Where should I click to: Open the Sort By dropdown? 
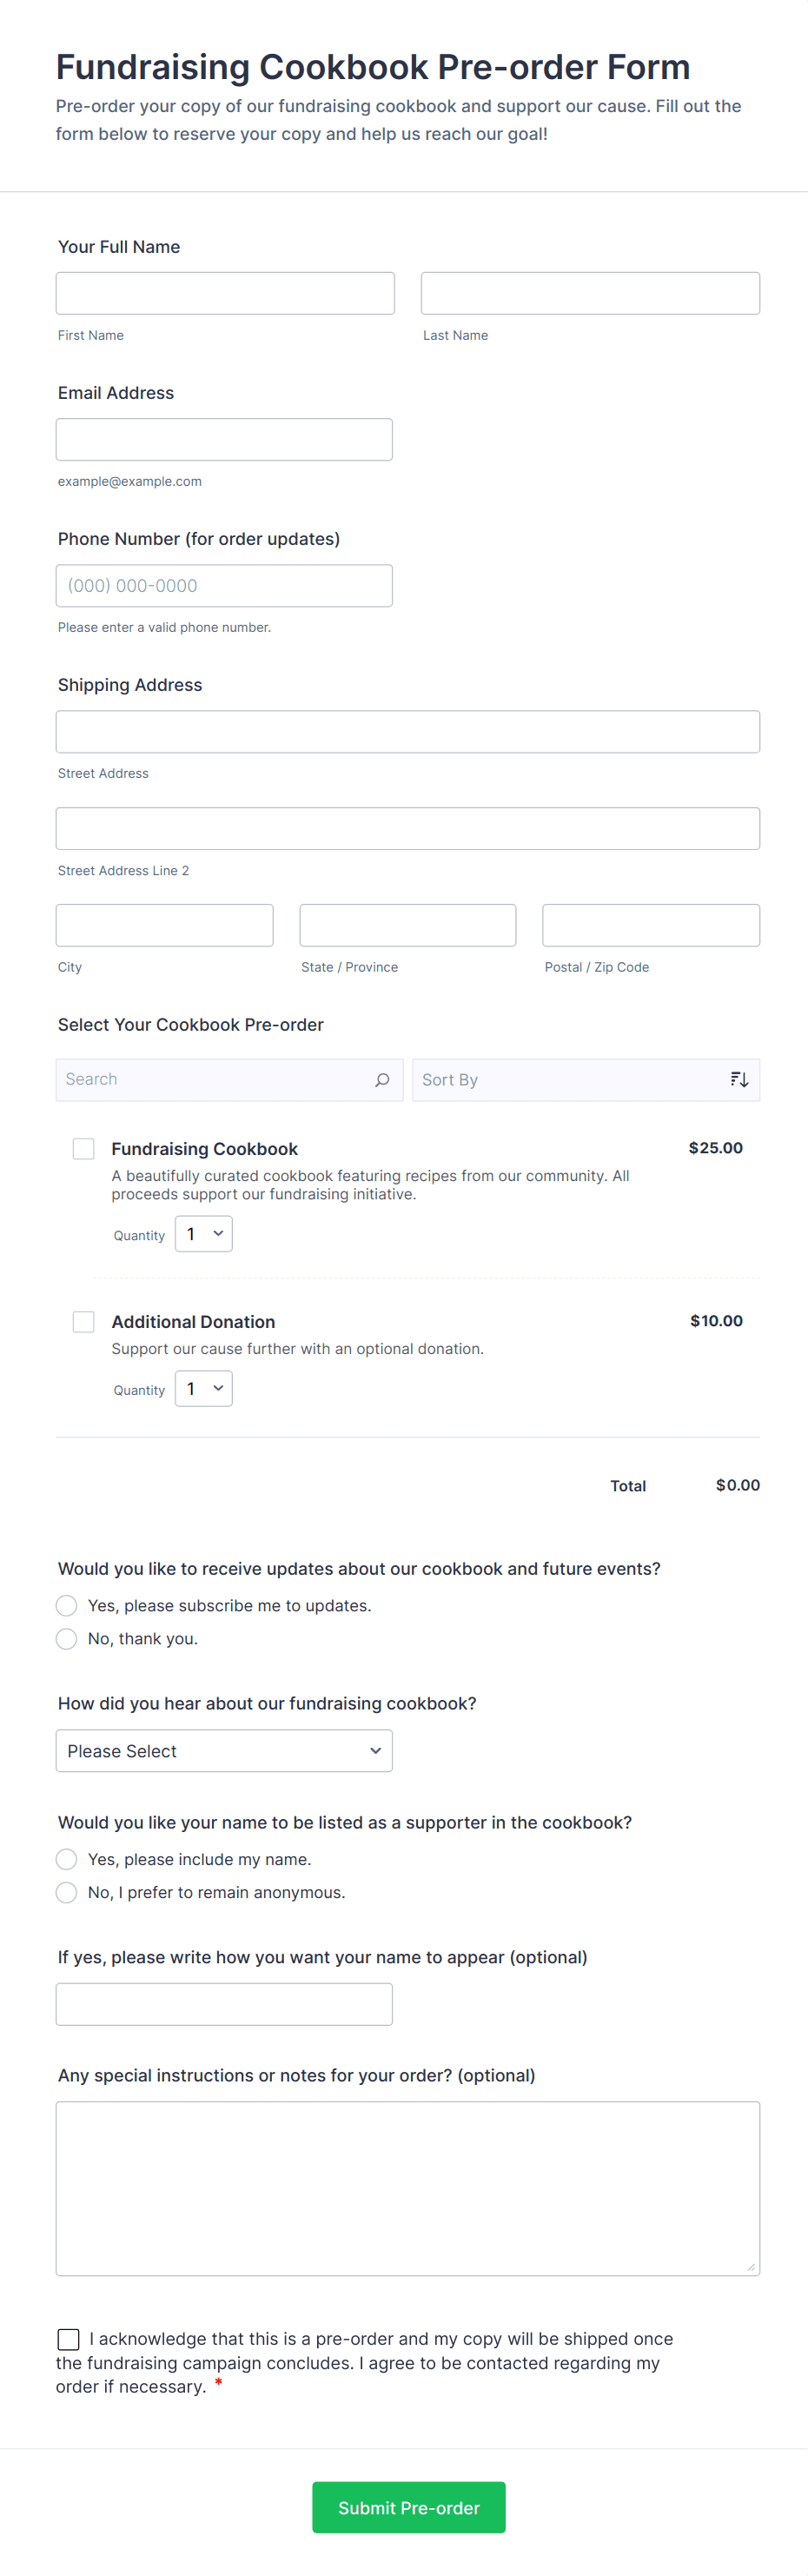(570, 1080)
